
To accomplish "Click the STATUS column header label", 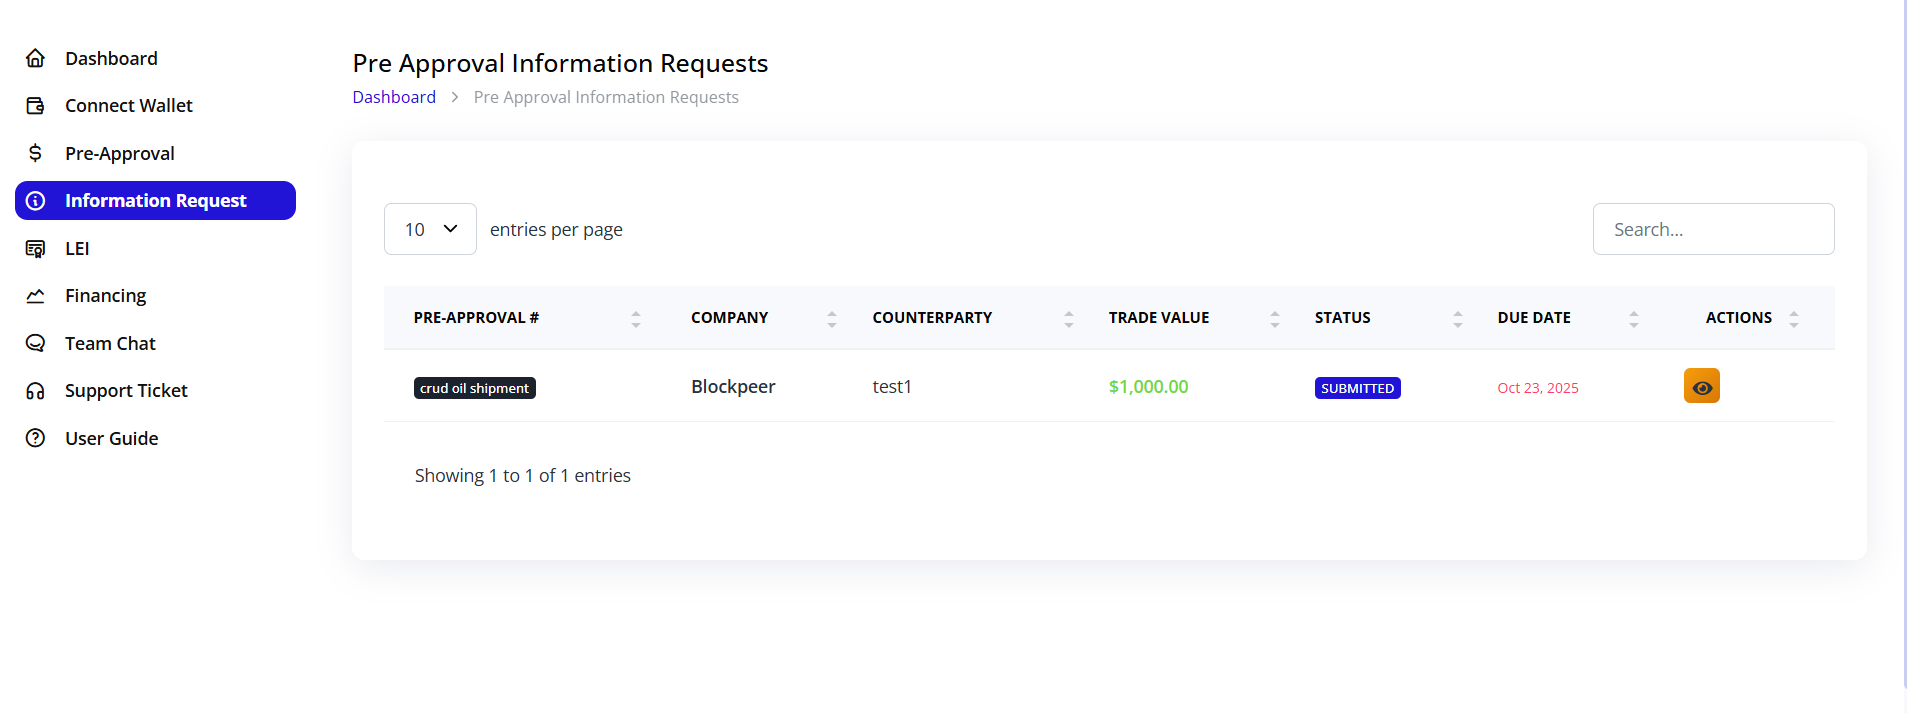I will pyautogui.click(x=1342, y=318).
